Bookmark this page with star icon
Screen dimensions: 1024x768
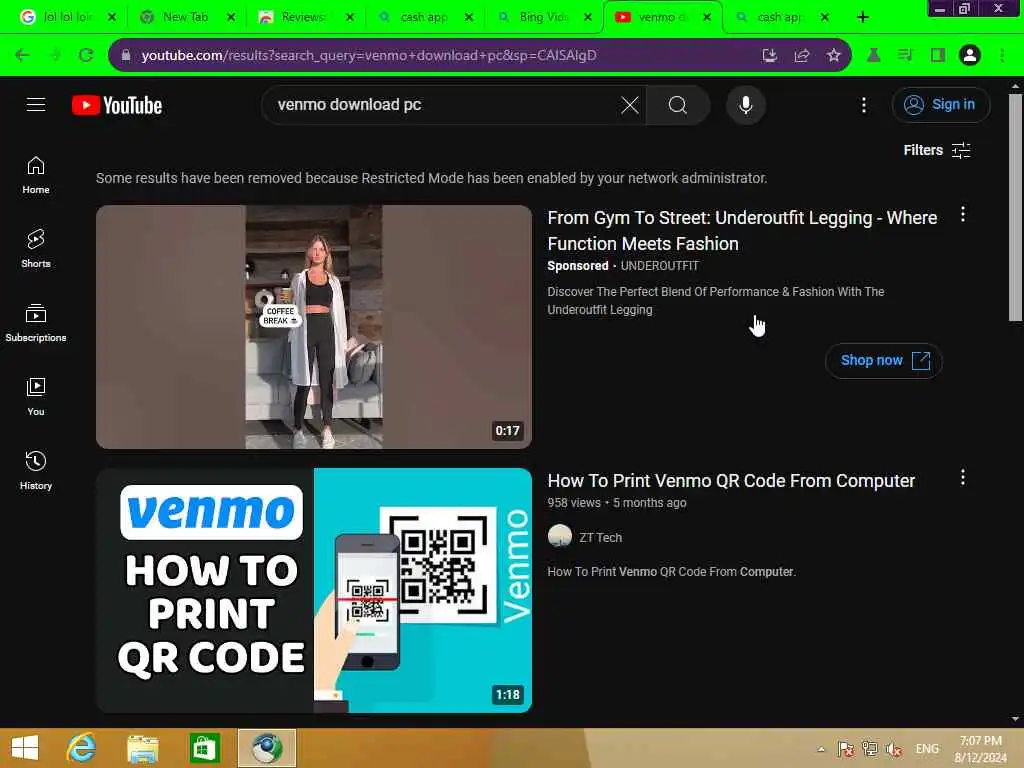click(833, 56)
